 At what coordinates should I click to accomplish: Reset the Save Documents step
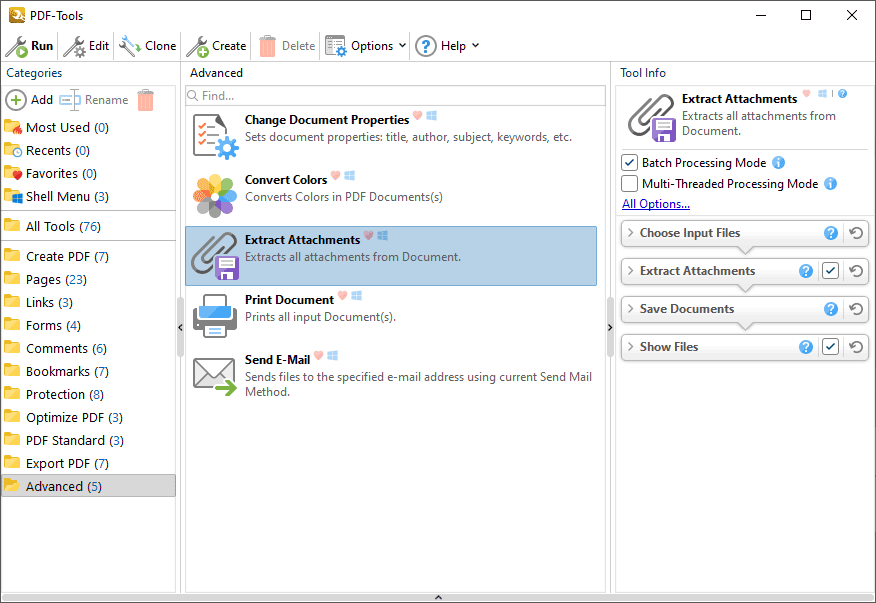[856, 309]
